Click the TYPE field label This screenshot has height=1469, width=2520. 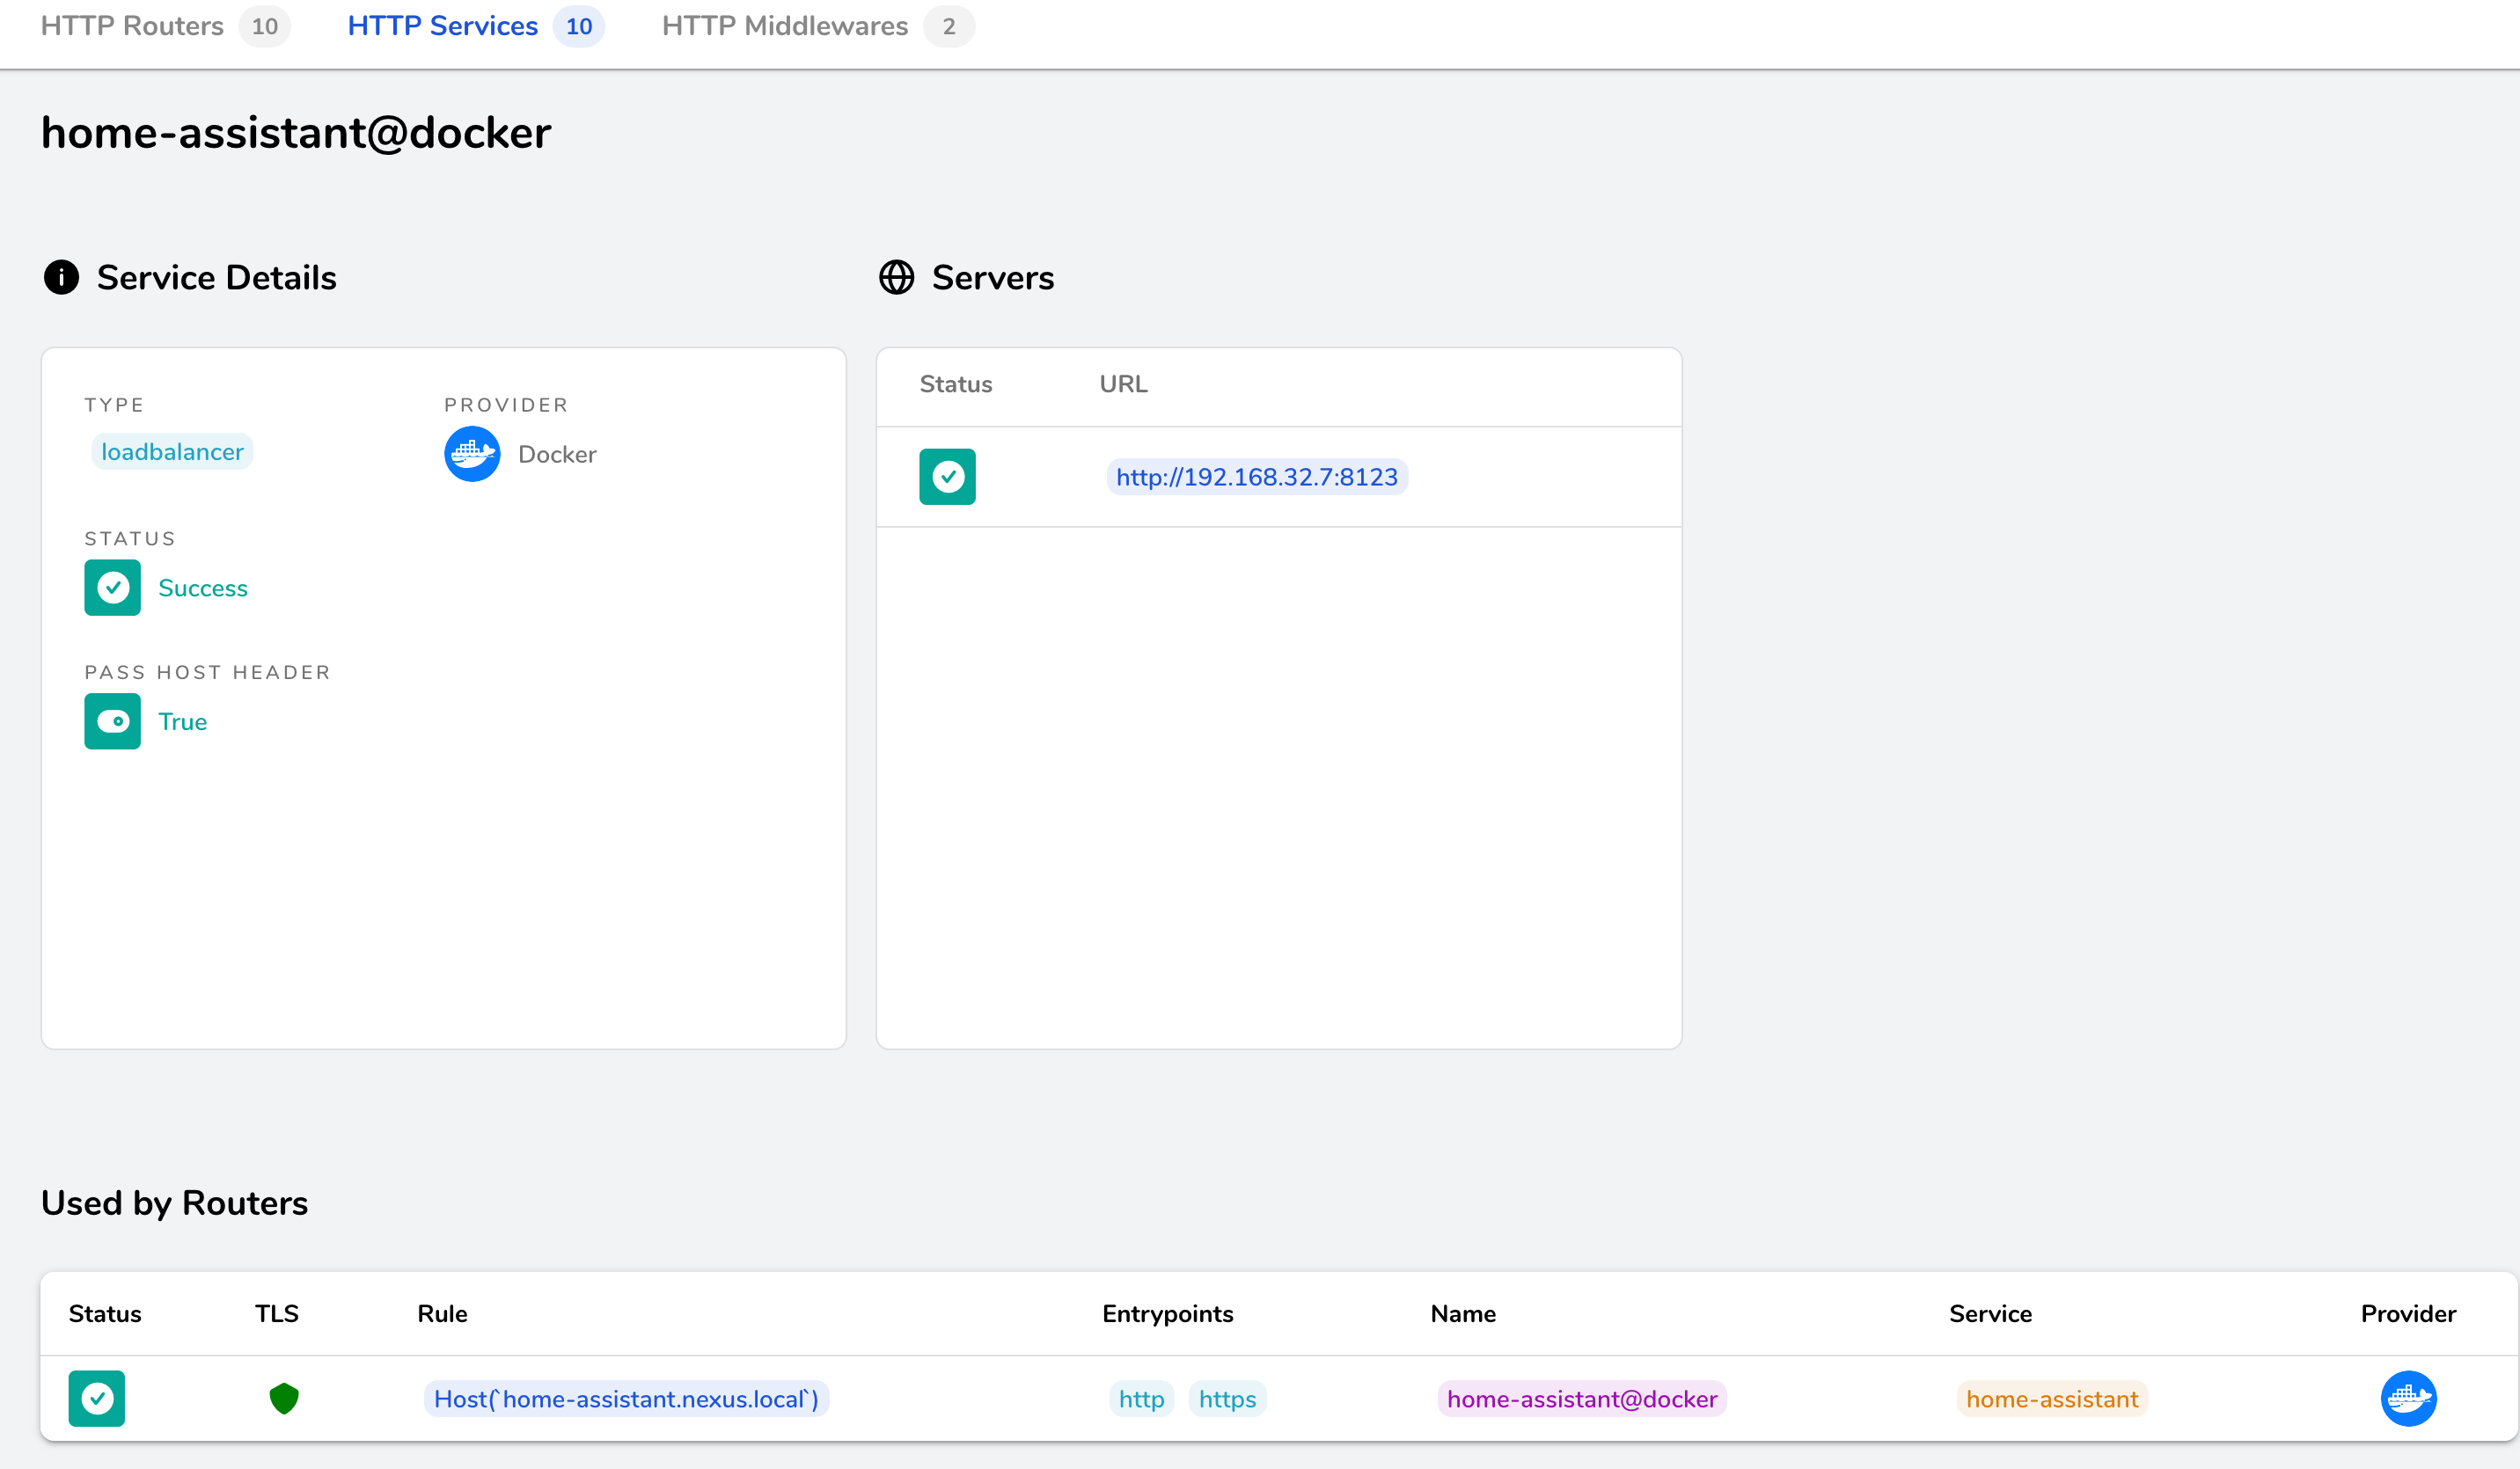114,405
